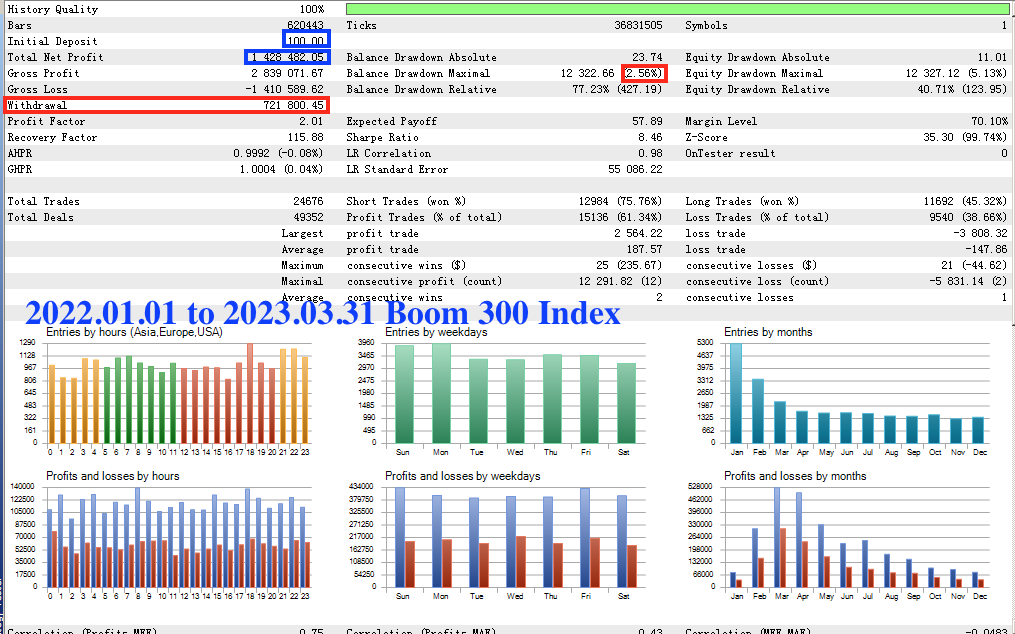Click Maximum consecutive losses value 21 (-44.62)
Image resolution: width=1015 pixels, height=634 pixels.
(x=974, y=266)
